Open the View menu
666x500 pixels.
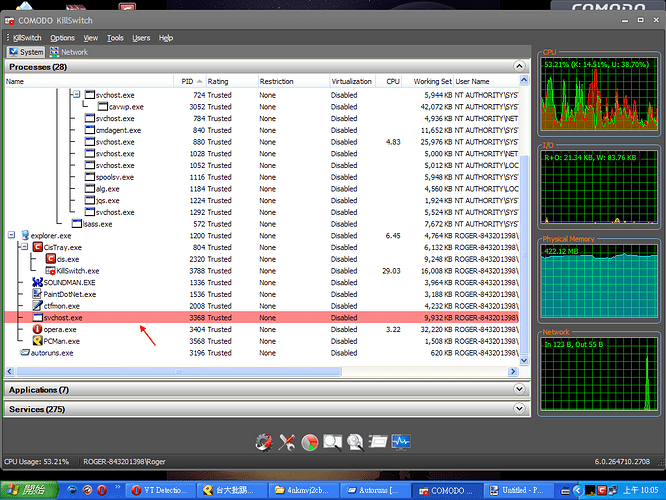[x=90, y=38]
